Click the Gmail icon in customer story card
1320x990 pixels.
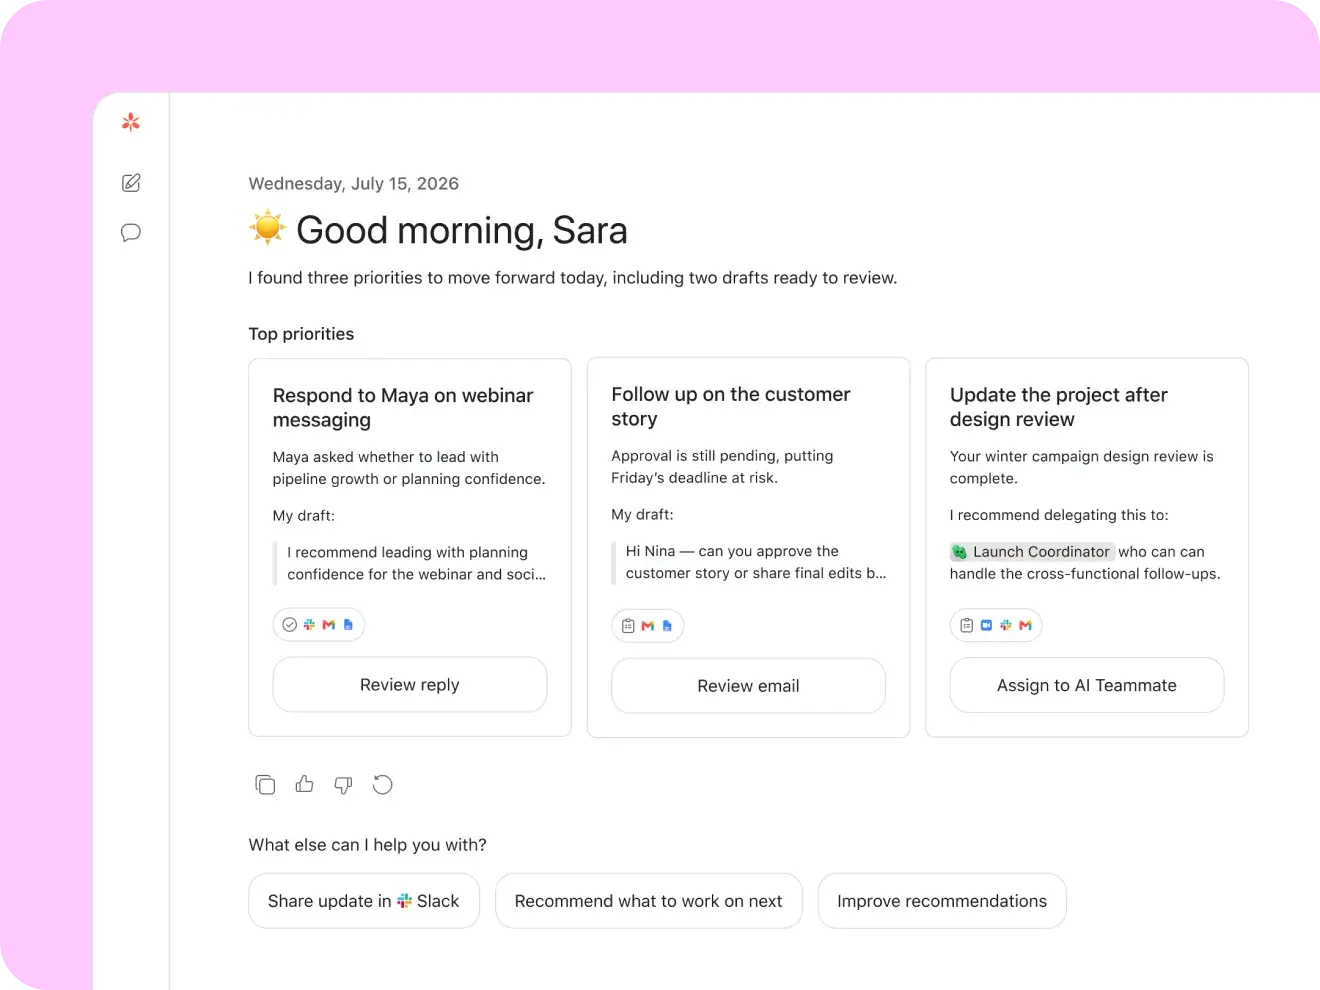click(648, 626)
